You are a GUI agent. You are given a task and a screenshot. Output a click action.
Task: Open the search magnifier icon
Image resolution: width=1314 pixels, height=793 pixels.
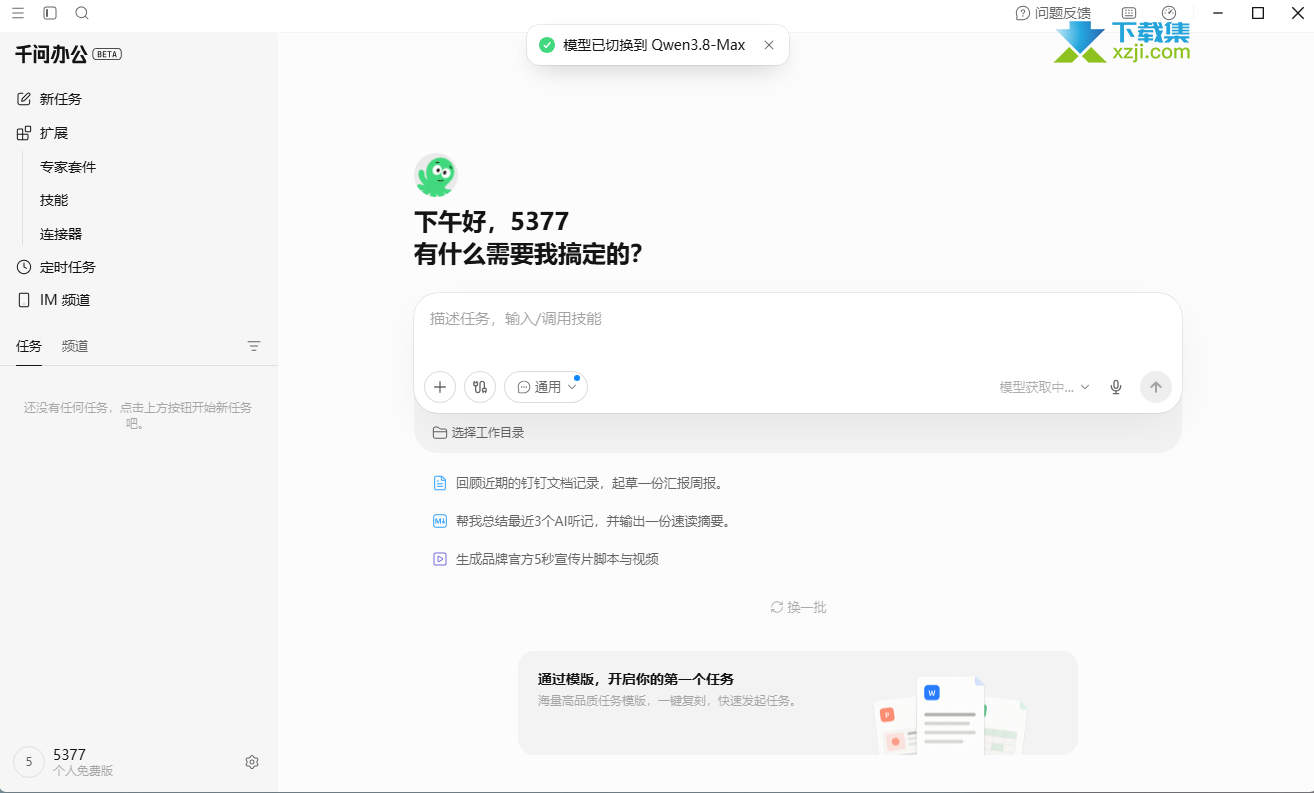point(82,13)
